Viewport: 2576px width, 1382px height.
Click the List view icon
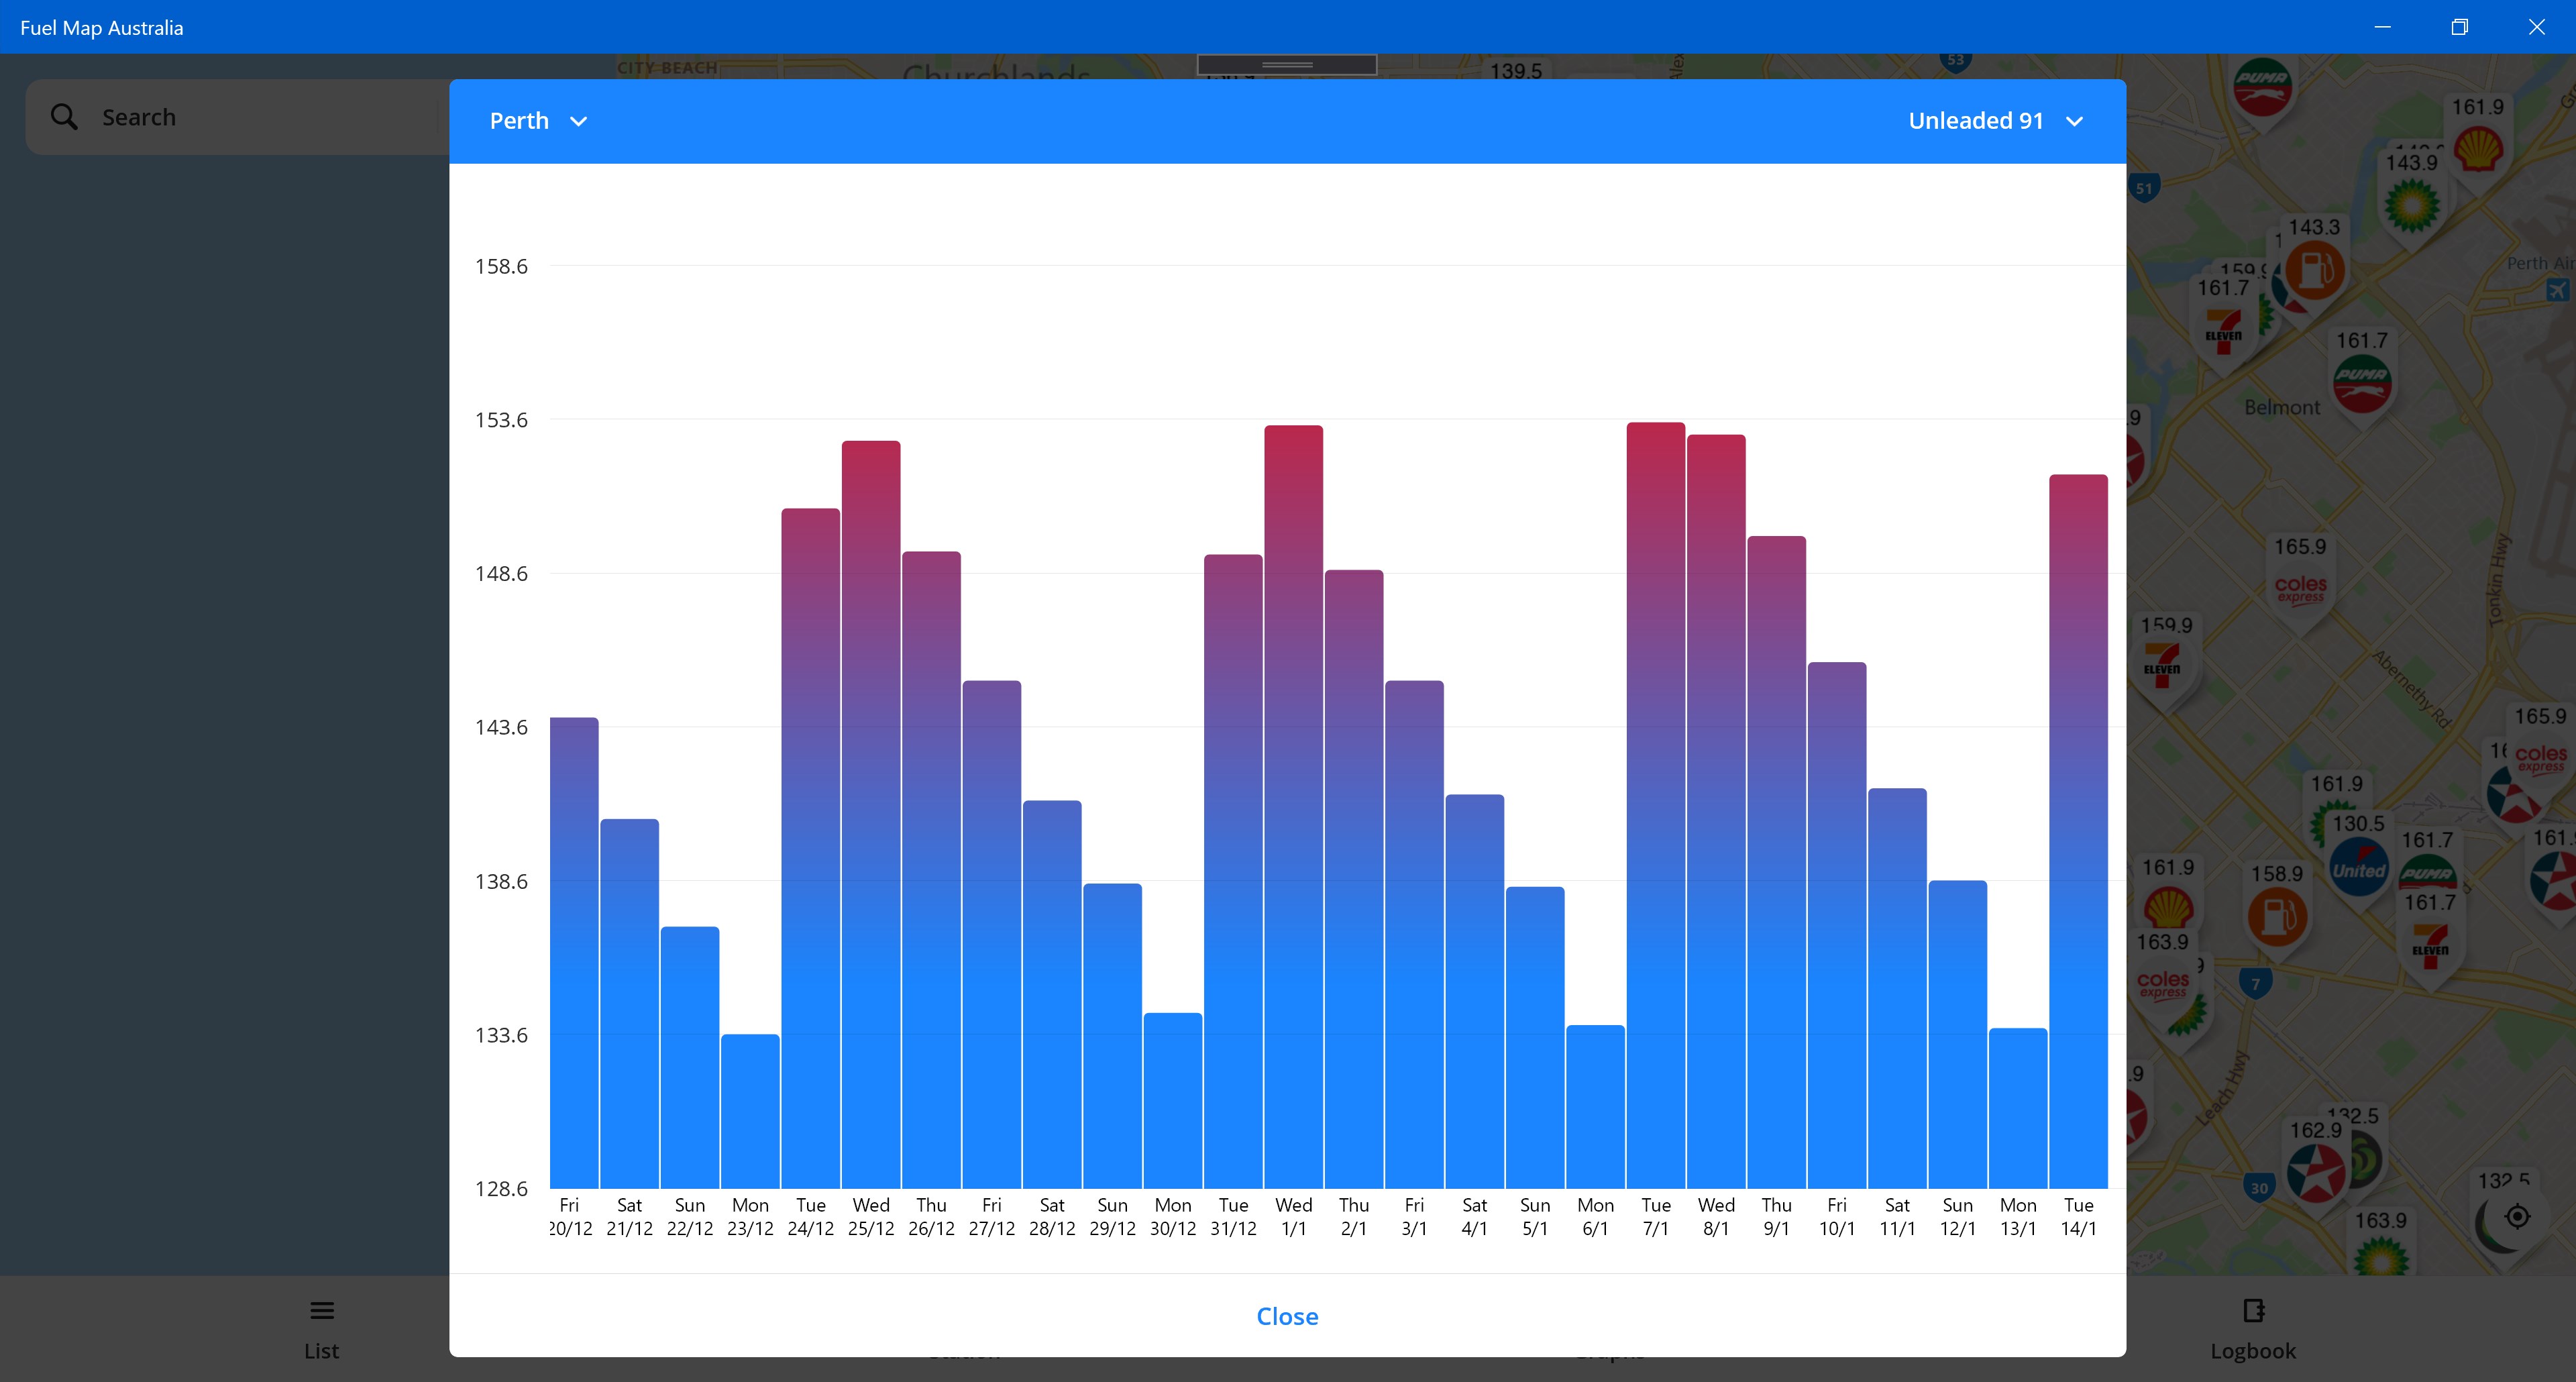(x=321, y=1310)
